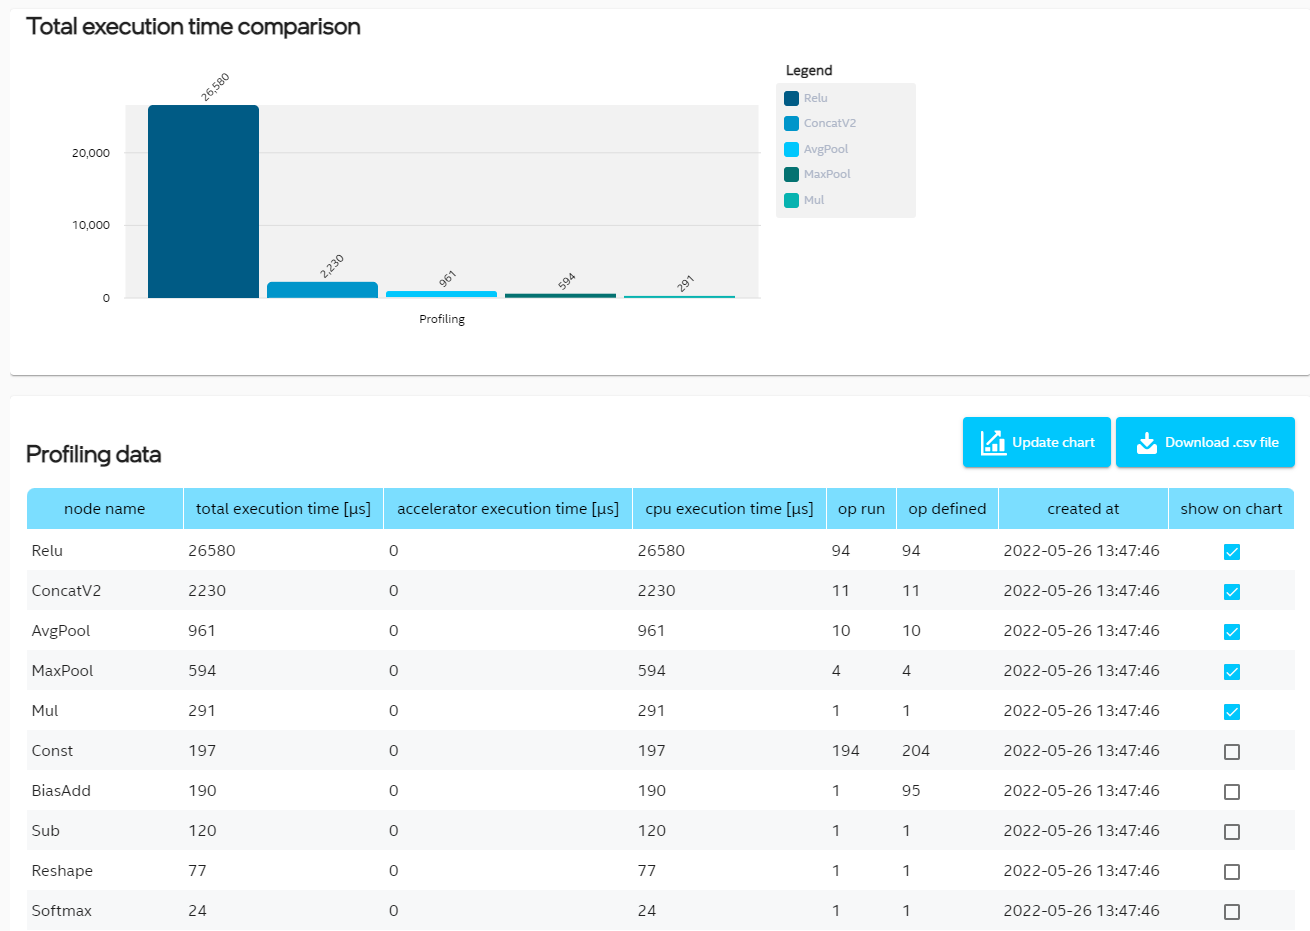Click the MaxPool bar labeled 594

pos(560,296)
